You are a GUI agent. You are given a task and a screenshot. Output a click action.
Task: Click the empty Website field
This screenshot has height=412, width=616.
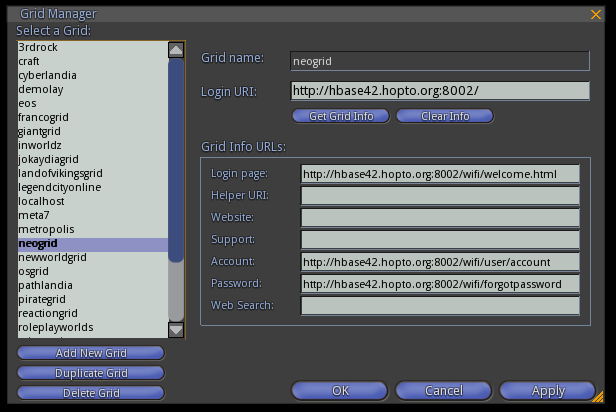click(440, 218)
